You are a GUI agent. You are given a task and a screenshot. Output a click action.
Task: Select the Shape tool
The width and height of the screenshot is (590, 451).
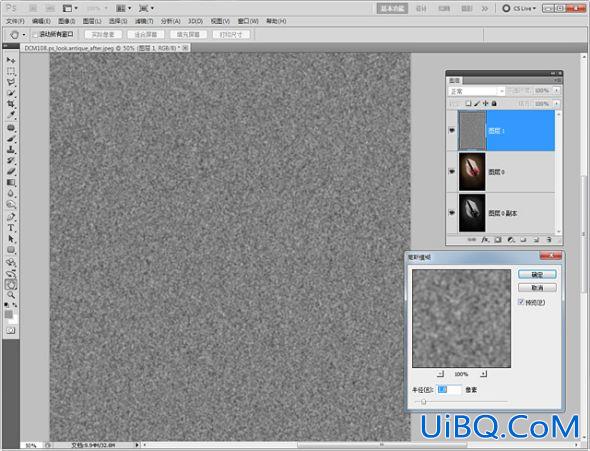click(x=11, y=250)
